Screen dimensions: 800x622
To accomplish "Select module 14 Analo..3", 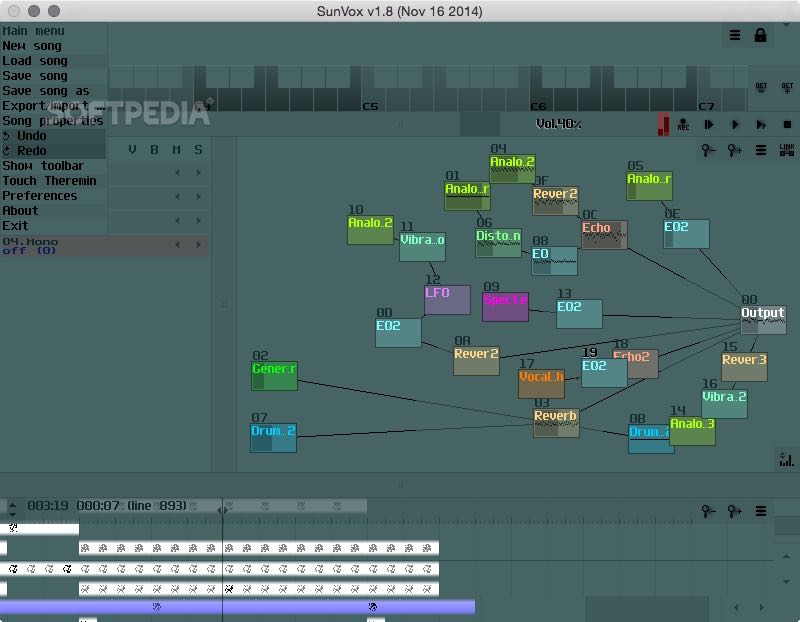I will (x=692, y=431).
